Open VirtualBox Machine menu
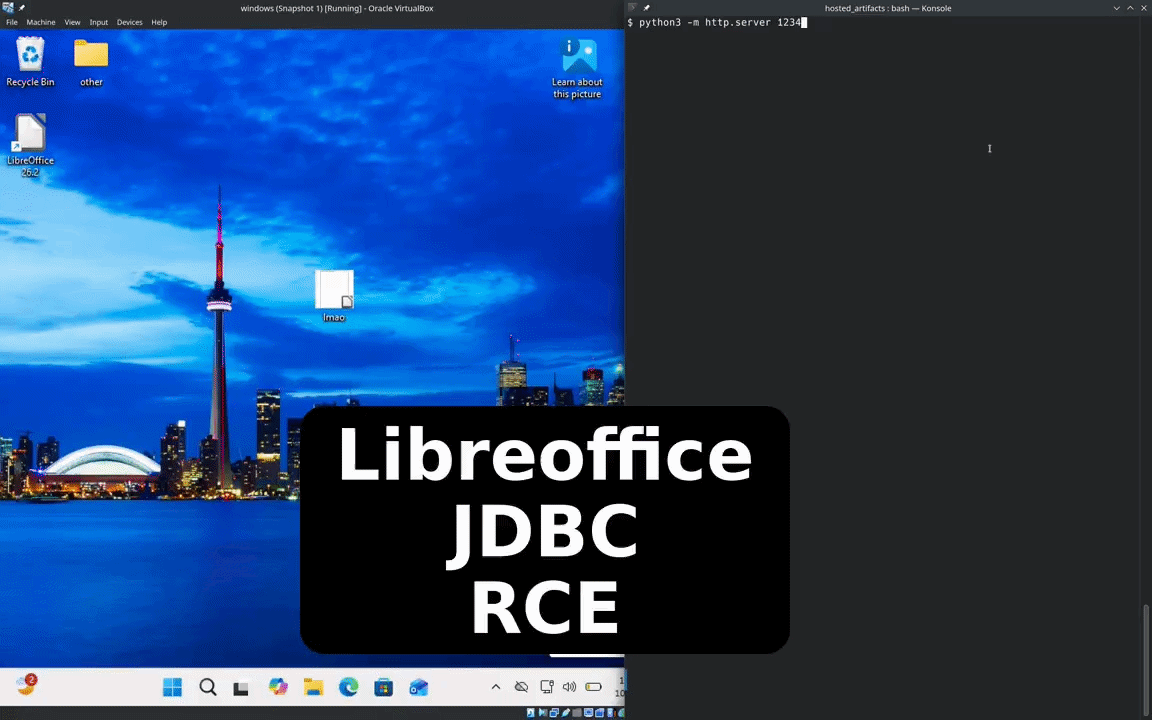Viewport: 1152px width, 720px height. [x=41, y=22]
